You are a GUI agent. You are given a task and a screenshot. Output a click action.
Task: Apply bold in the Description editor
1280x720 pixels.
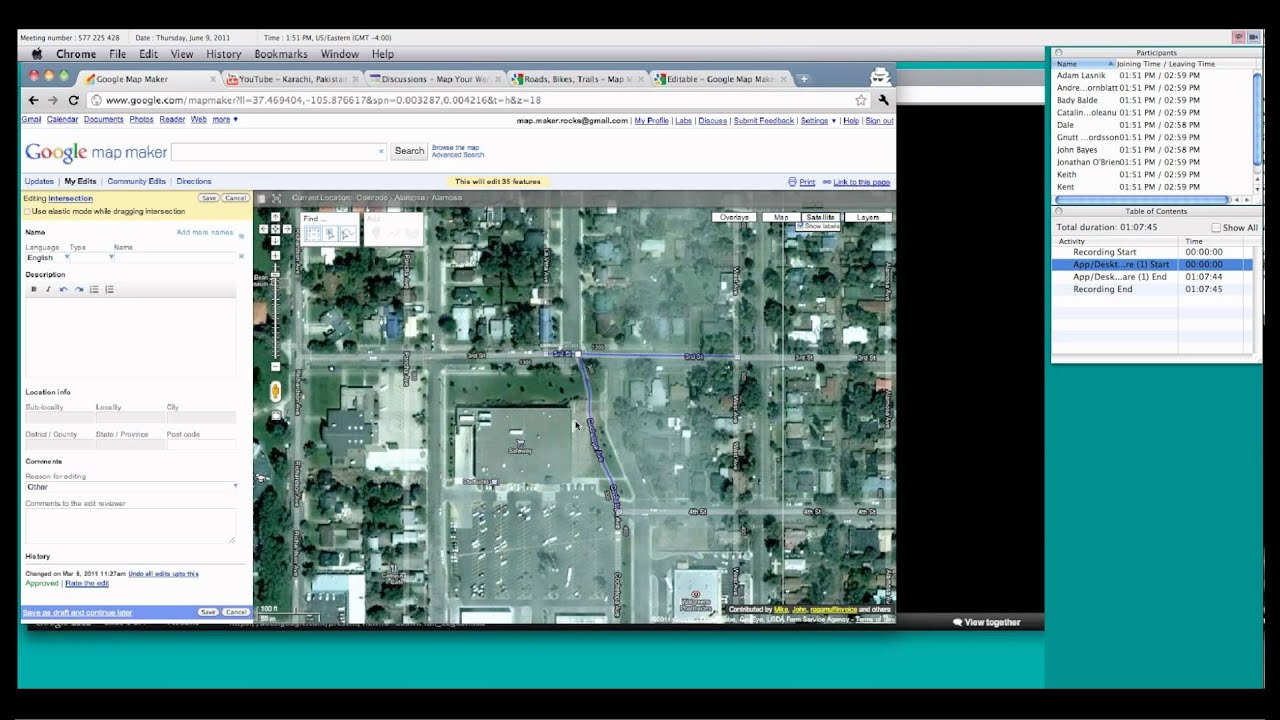[x=33, y=289]
